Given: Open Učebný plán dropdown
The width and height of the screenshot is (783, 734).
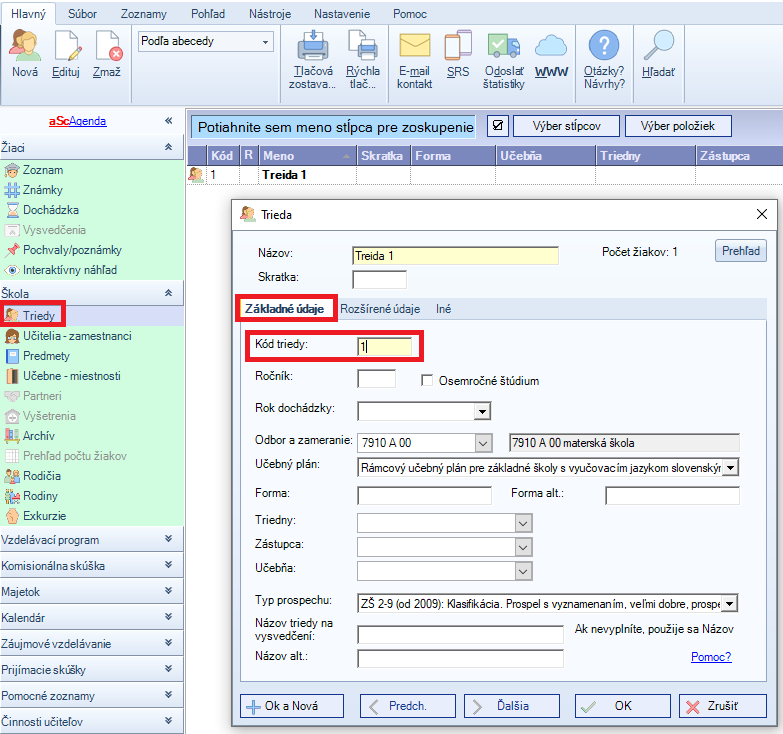Looking at the screenshot, I should coord(730,468).
